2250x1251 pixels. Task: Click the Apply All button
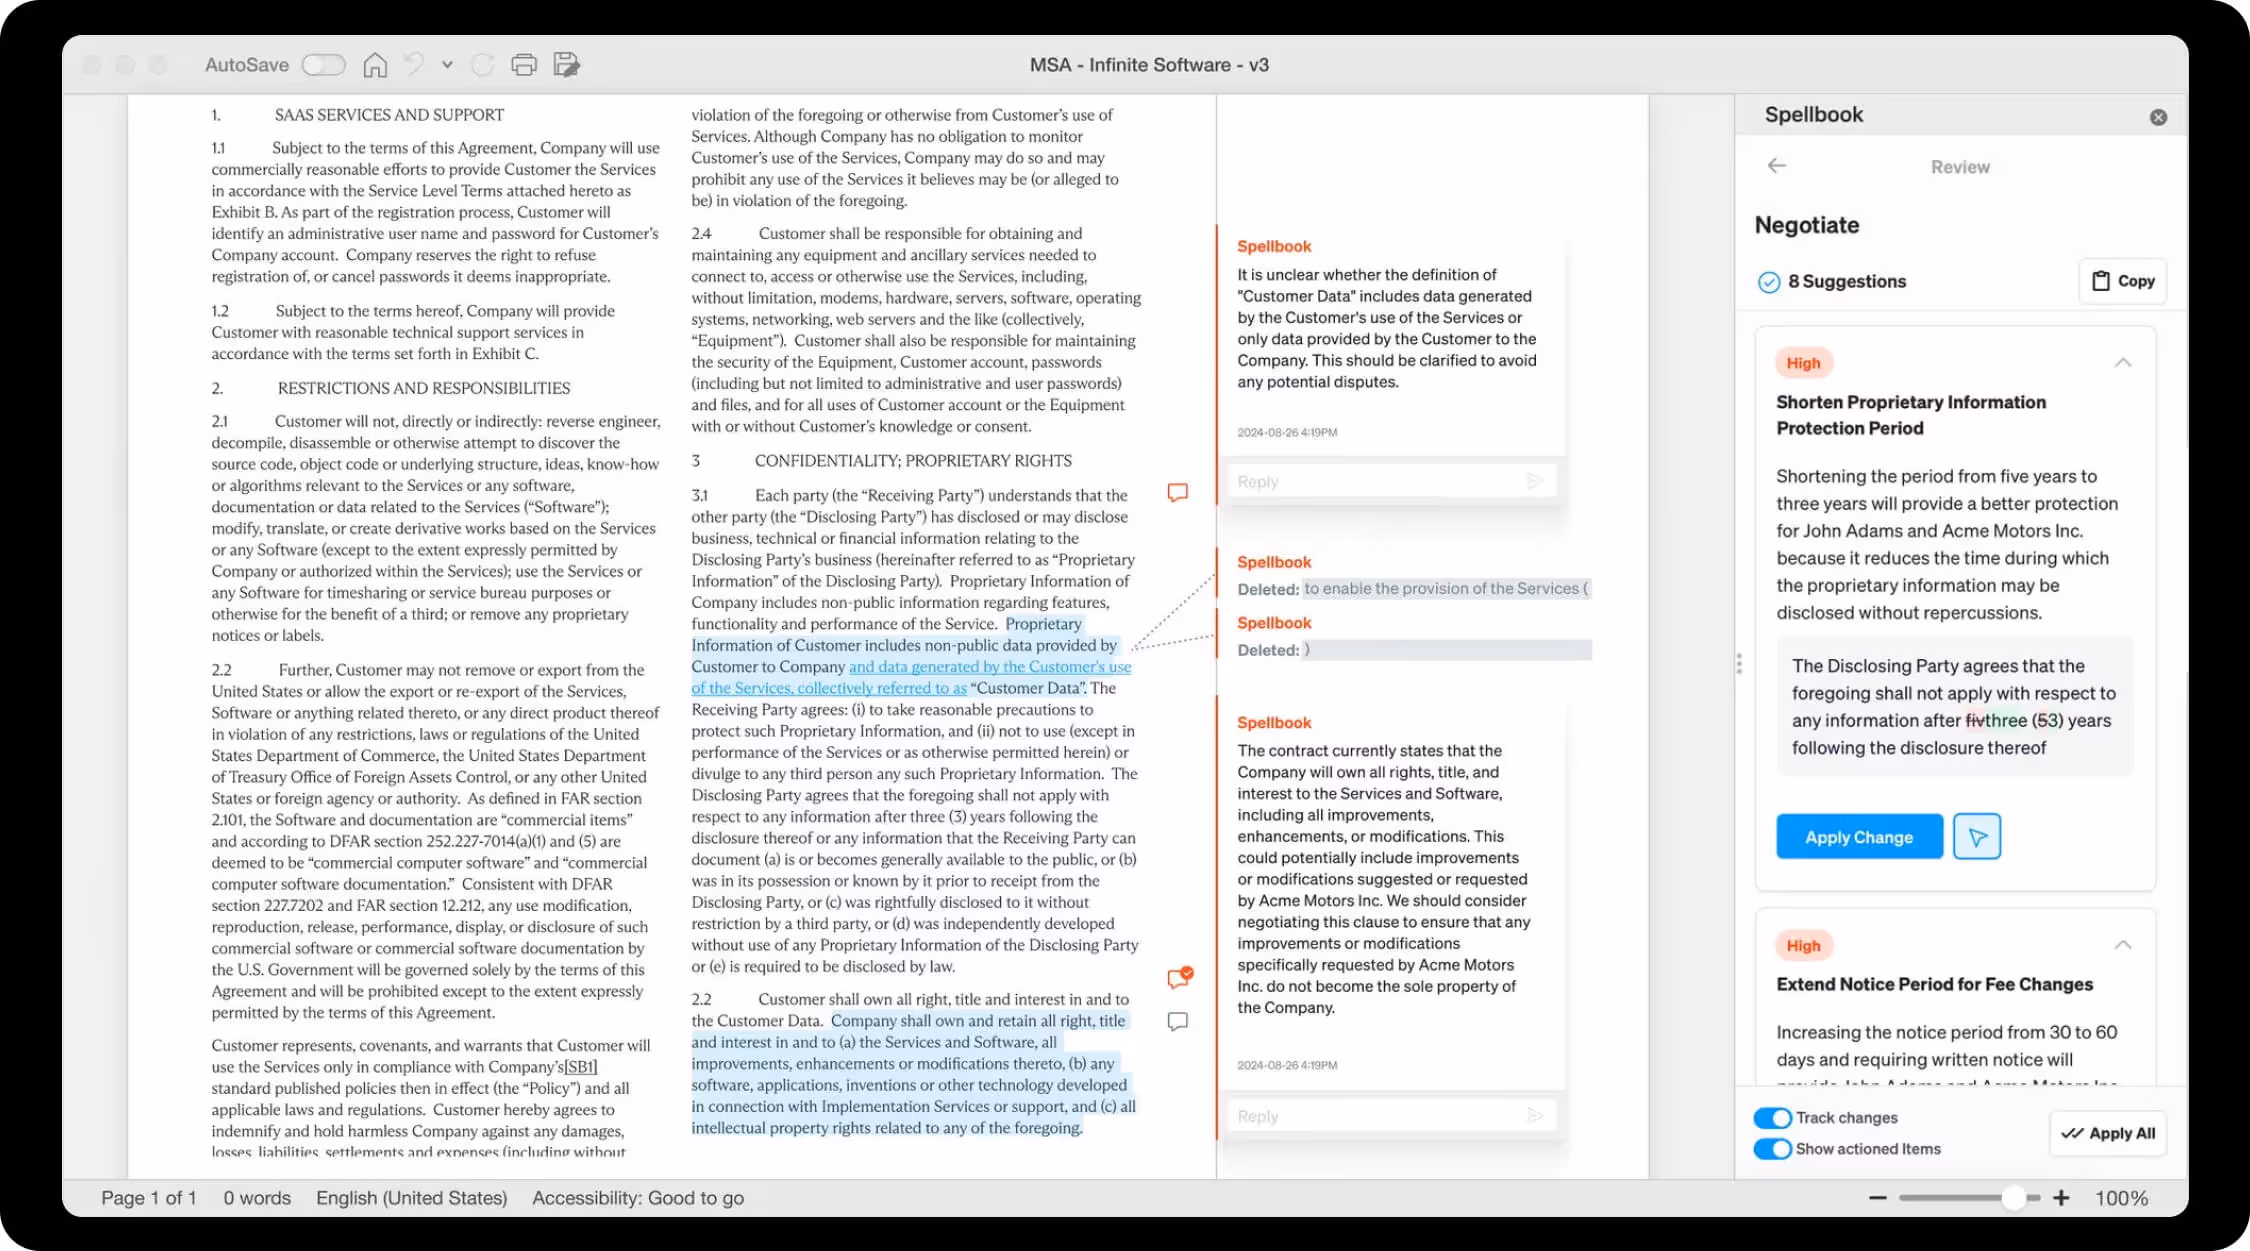tap(2107, 1133)
